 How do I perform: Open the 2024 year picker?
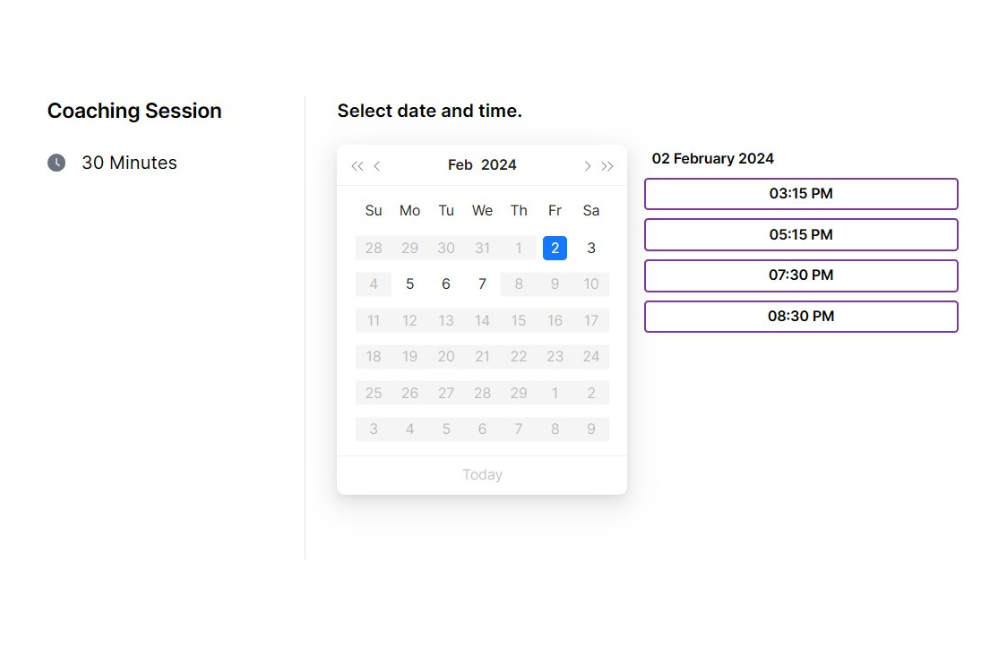pos(499,165)
